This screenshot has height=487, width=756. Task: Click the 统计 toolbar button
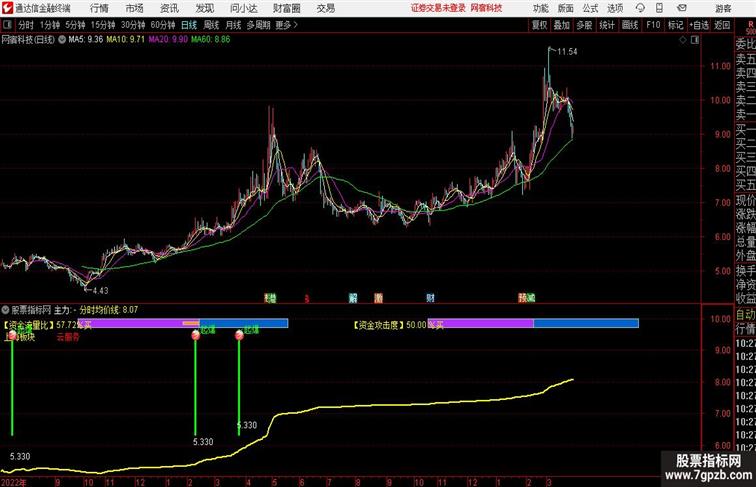607,25
